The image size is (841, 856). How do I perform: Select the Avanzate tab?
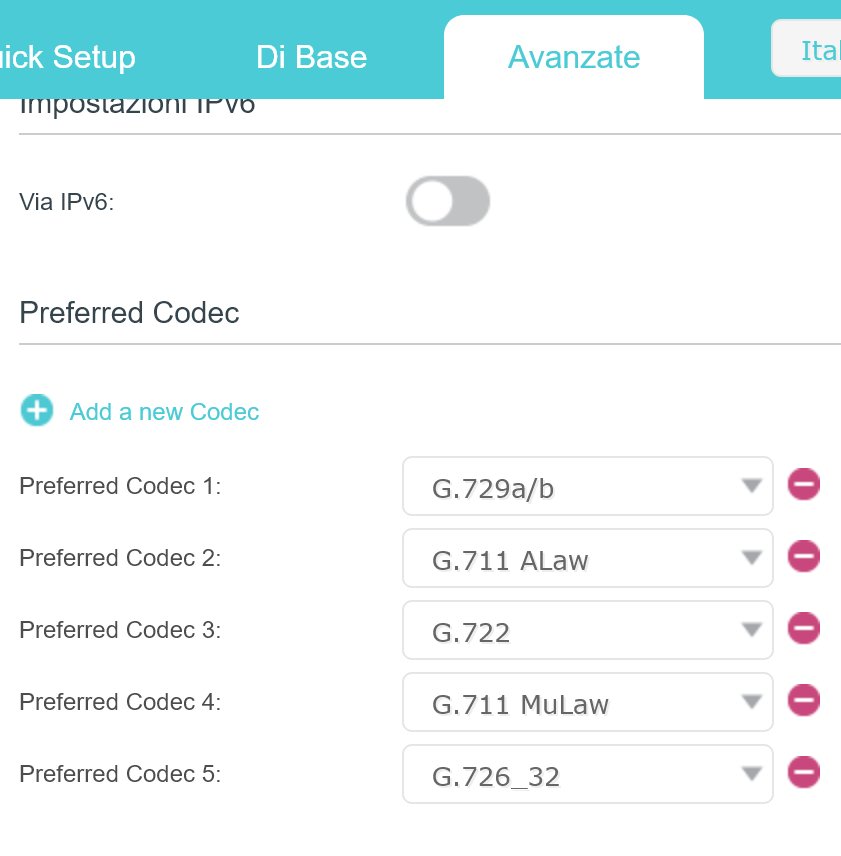pos(574,57)
